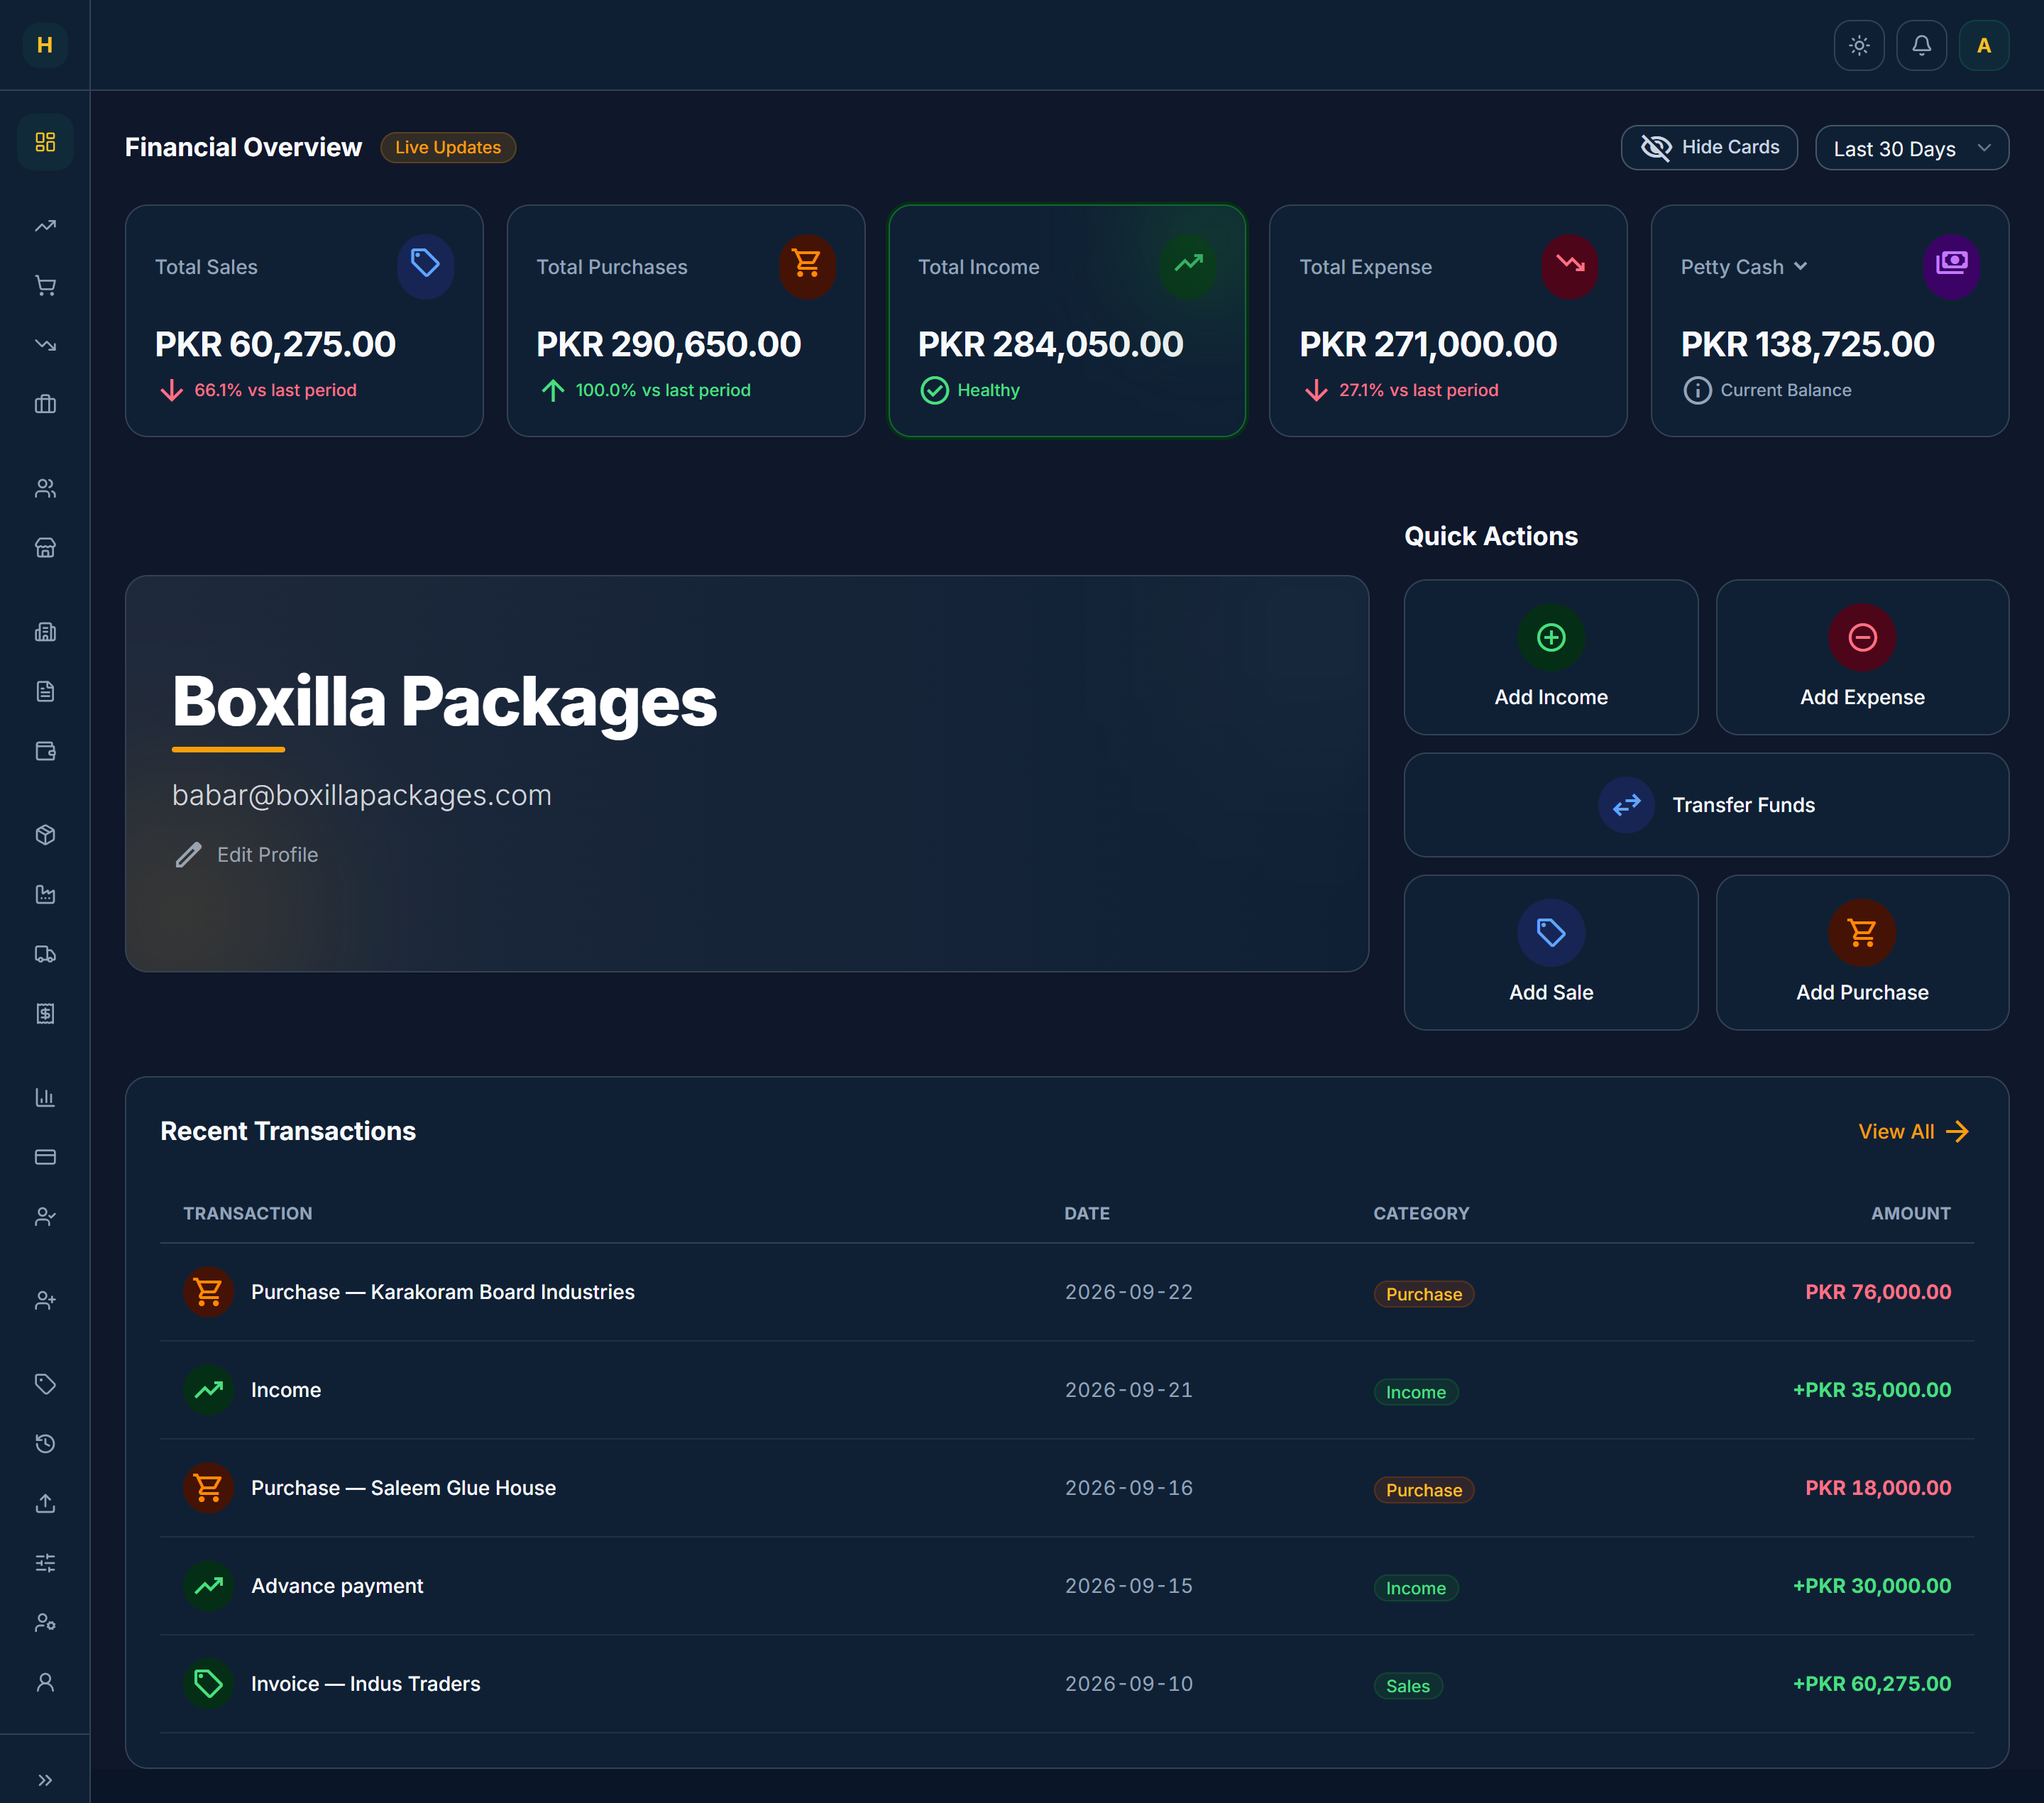This screenshot has width=2044, height=1803.
Task: Click the Boxilla Packages heading
Action: (x=444, y=701)
